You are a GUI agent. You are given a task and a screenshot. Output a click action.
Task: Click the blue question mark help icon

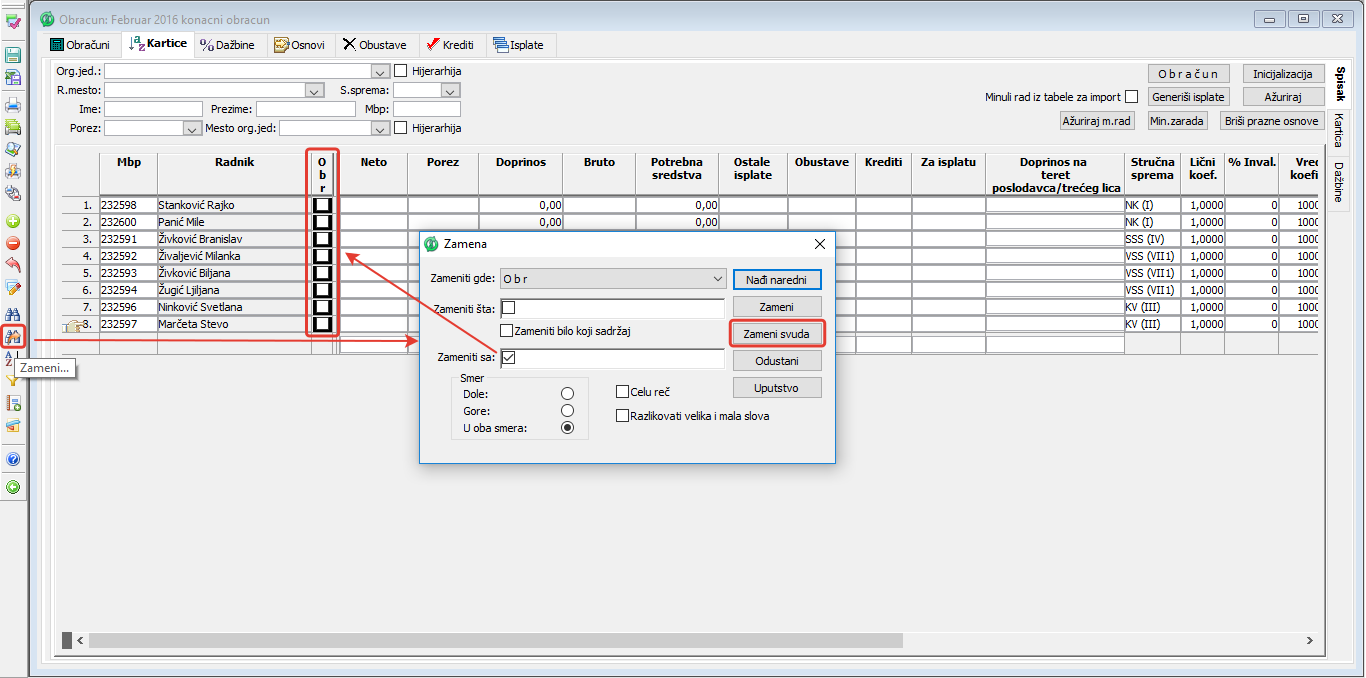13,459
